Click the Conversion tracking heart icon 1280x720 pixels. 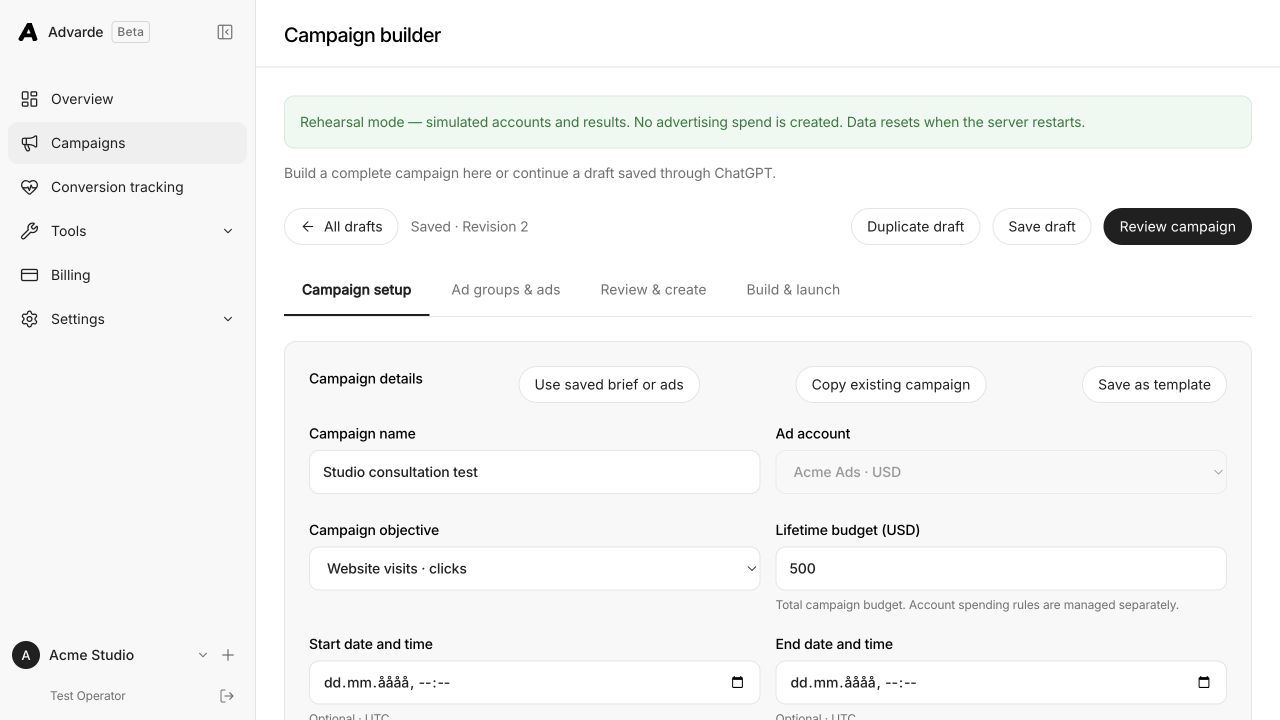(x=30, y=187)
